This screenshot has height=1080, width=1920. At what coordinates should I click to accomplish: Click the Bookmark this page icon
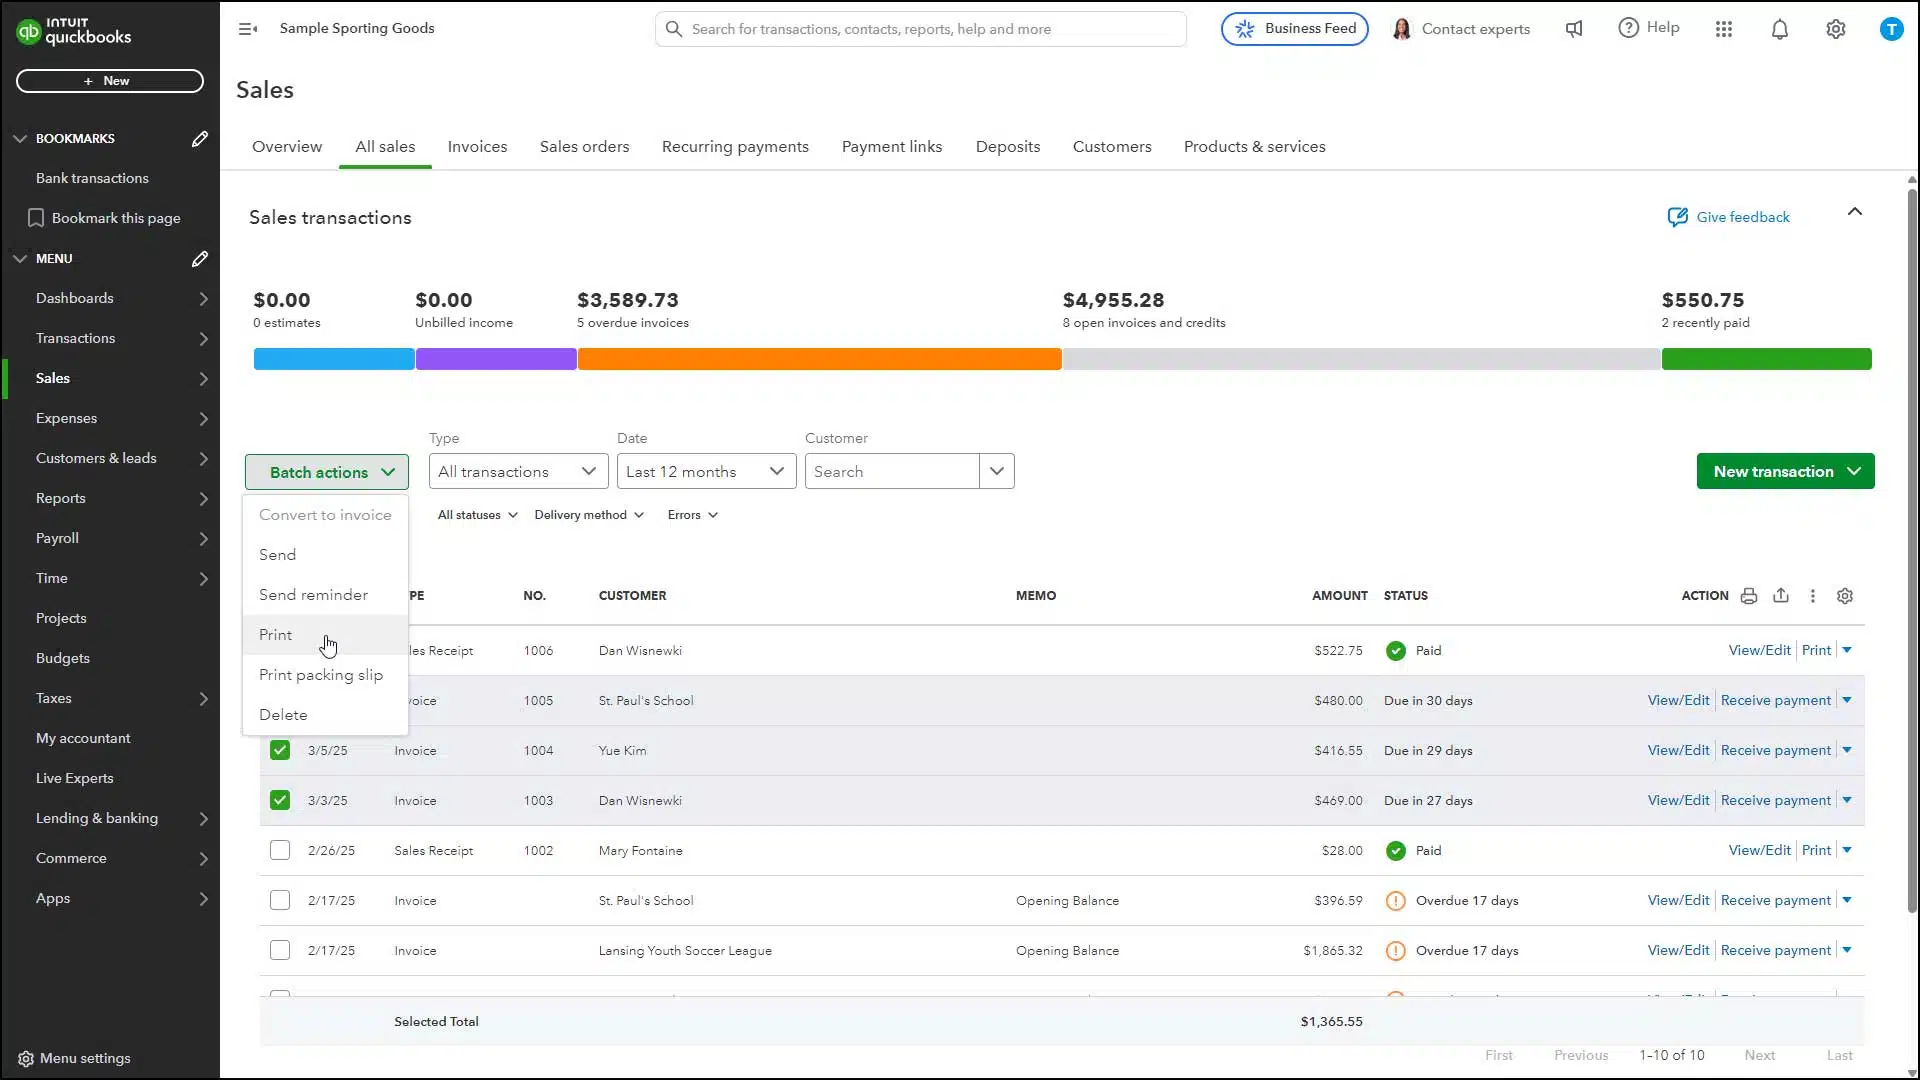(36, 218)
